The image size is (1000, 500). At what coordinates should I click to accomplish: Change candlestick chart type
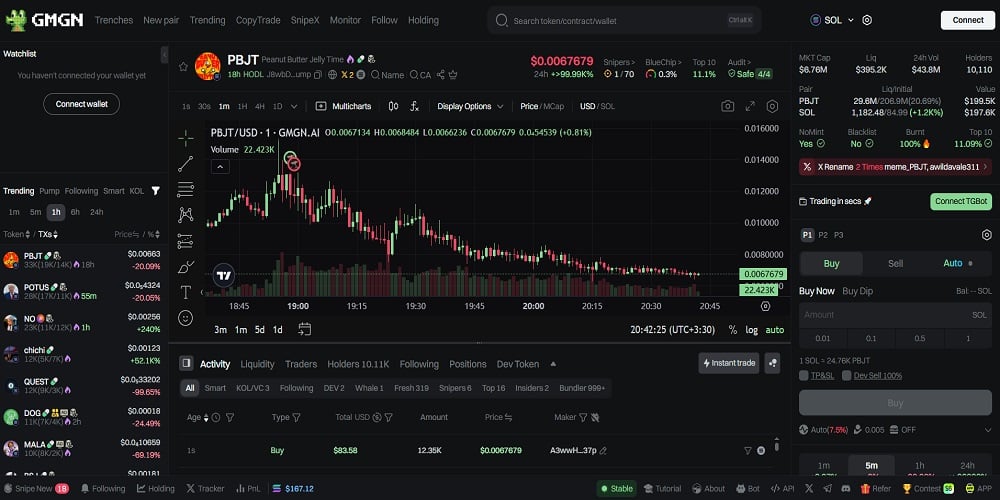393,106
